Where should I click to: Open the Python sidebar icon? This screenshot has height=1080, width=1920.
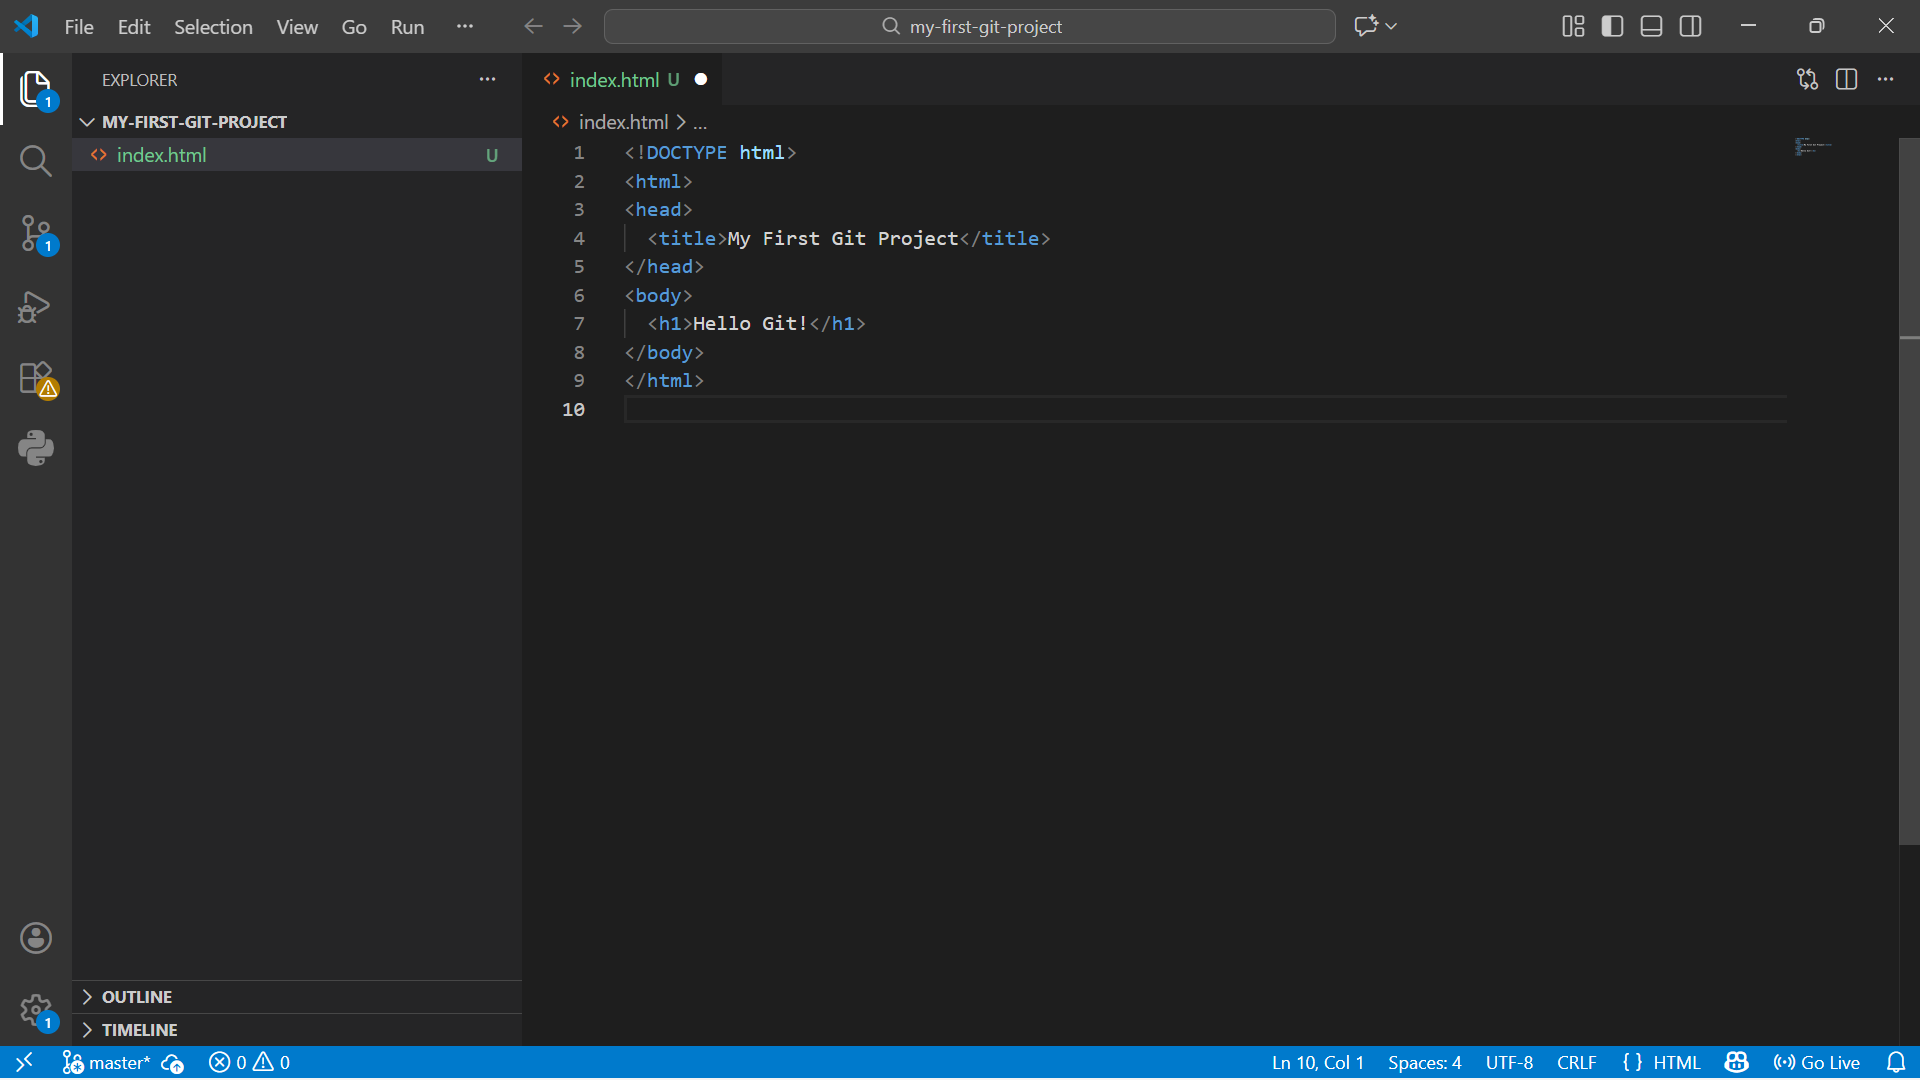(x=36, y=448)
